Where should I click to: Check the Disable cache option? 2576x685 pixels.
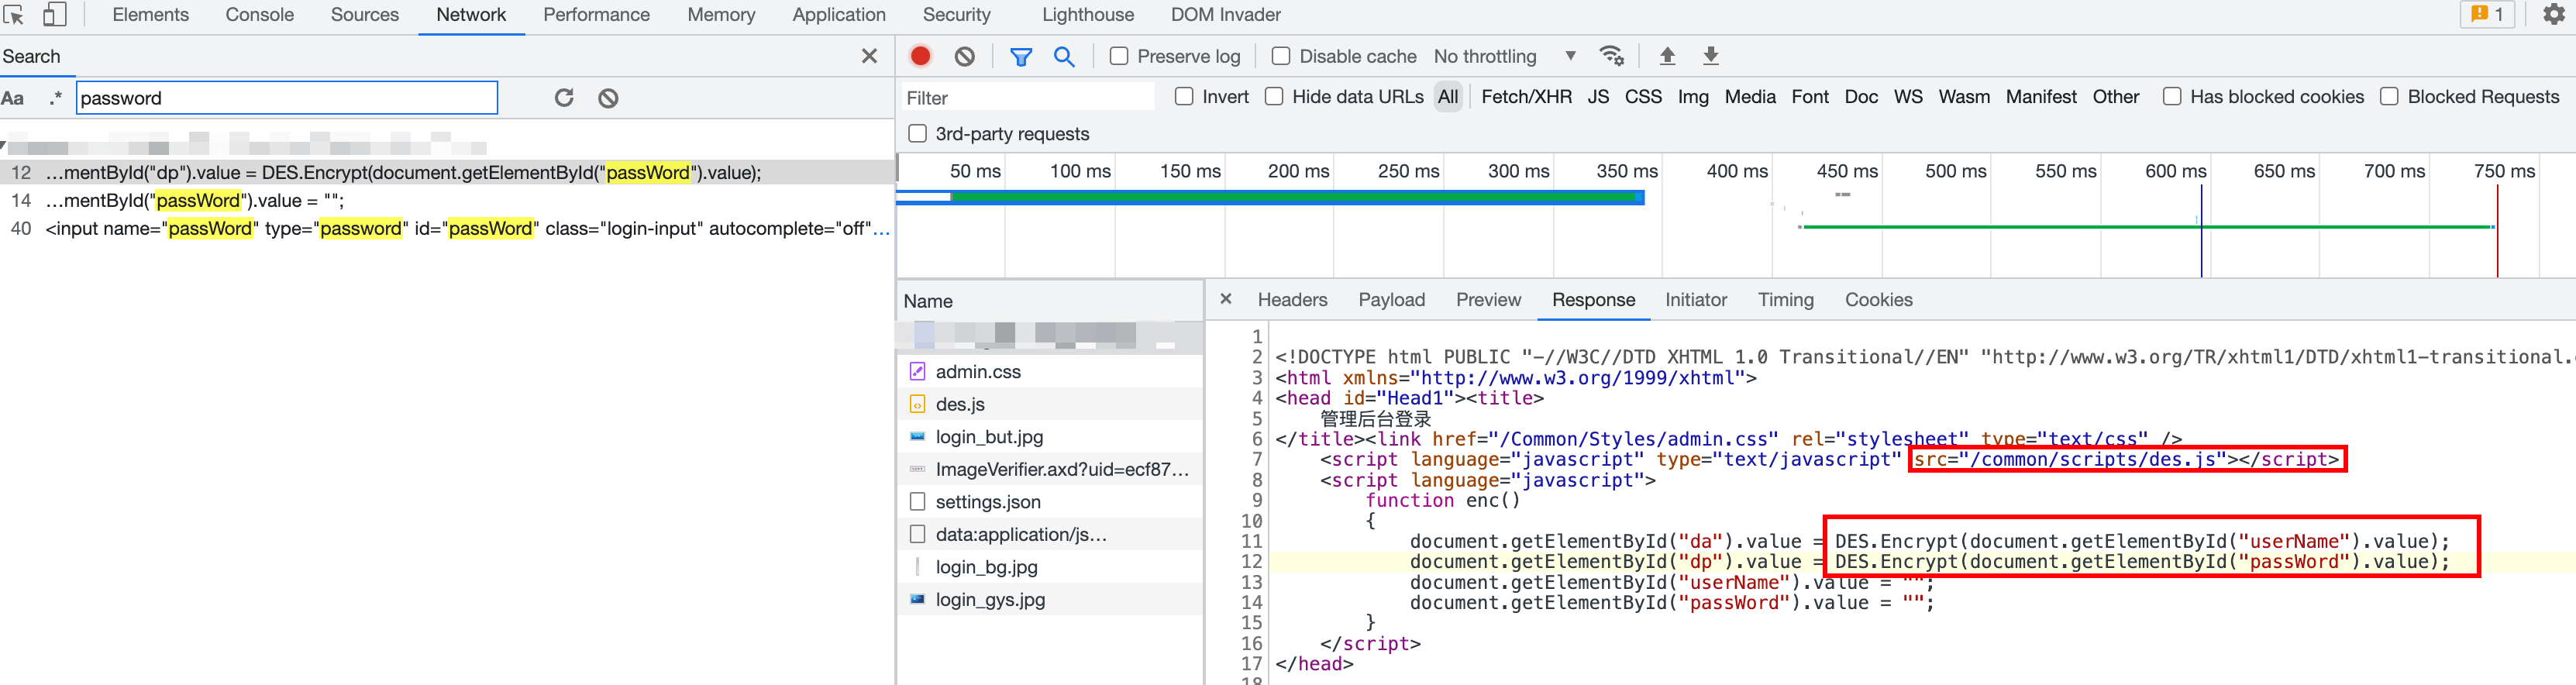[x=1281, y=56]
